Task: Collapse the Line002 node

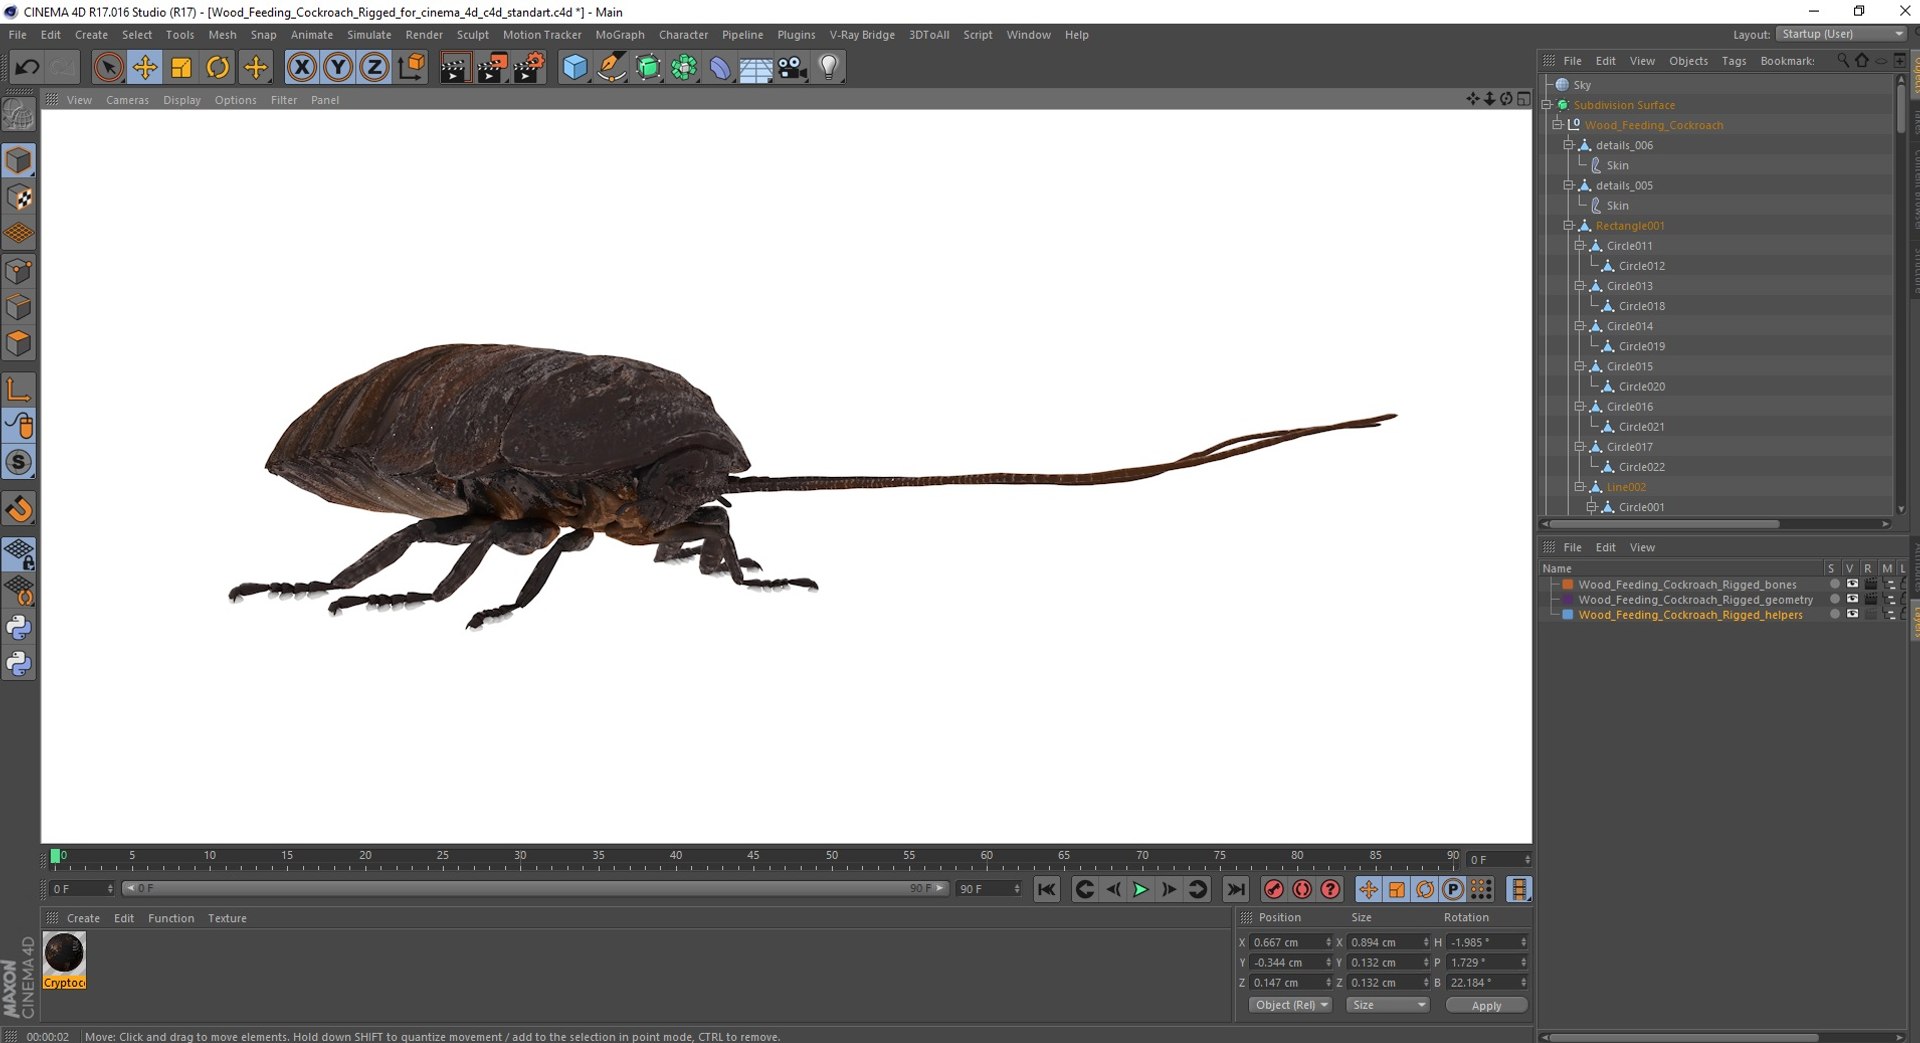Action: click(1579, 487)
